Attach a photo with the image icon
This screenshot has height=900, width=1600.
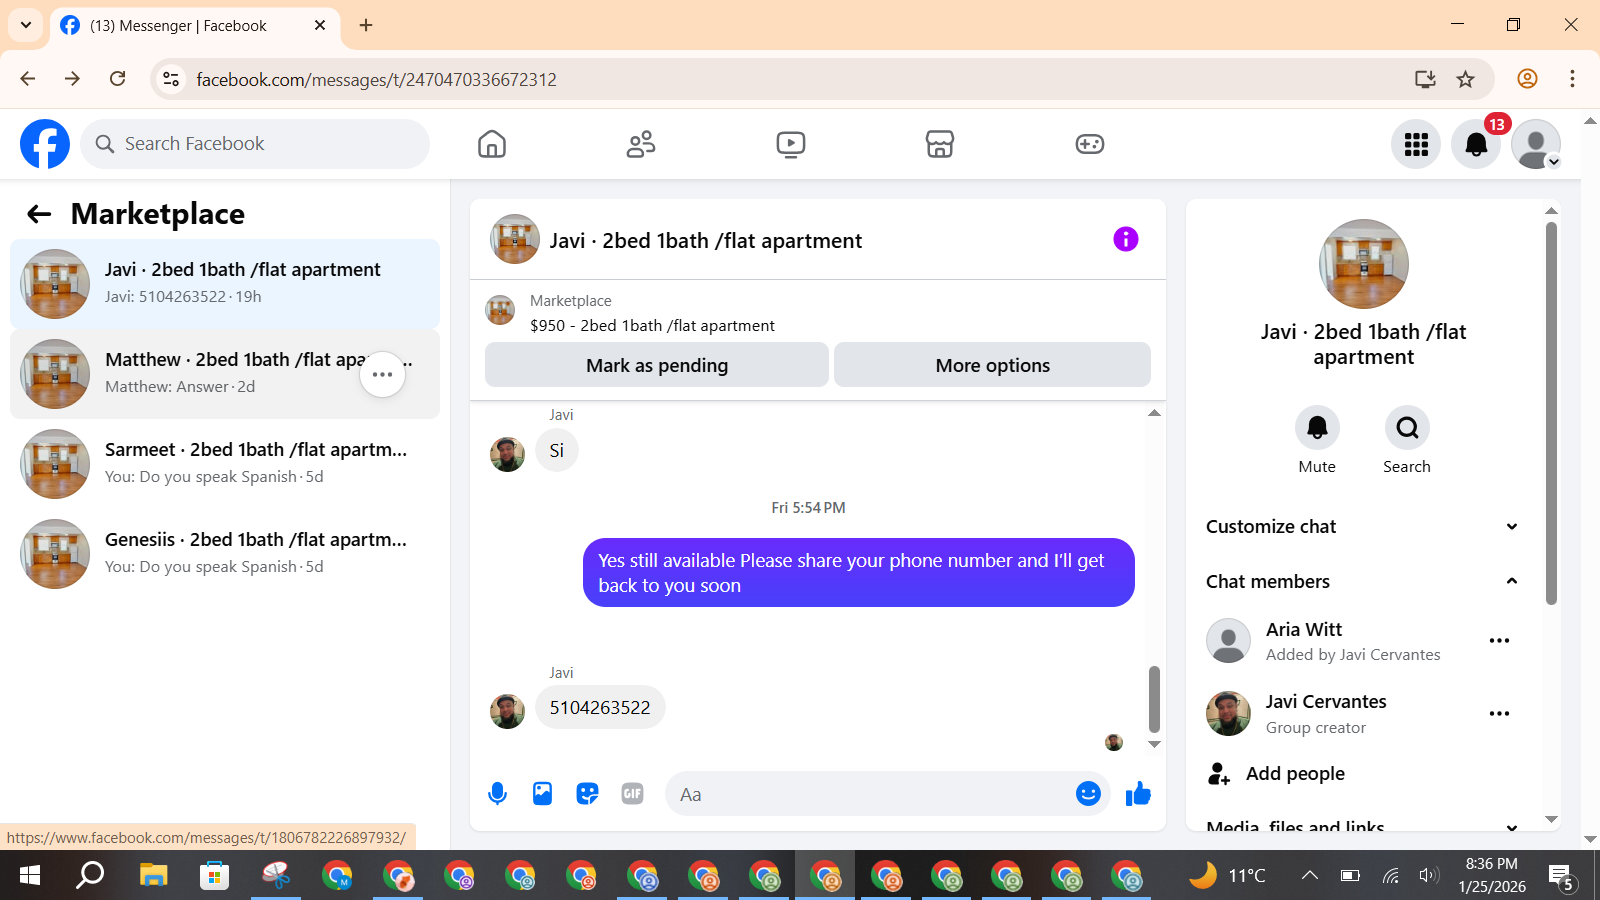542,794
